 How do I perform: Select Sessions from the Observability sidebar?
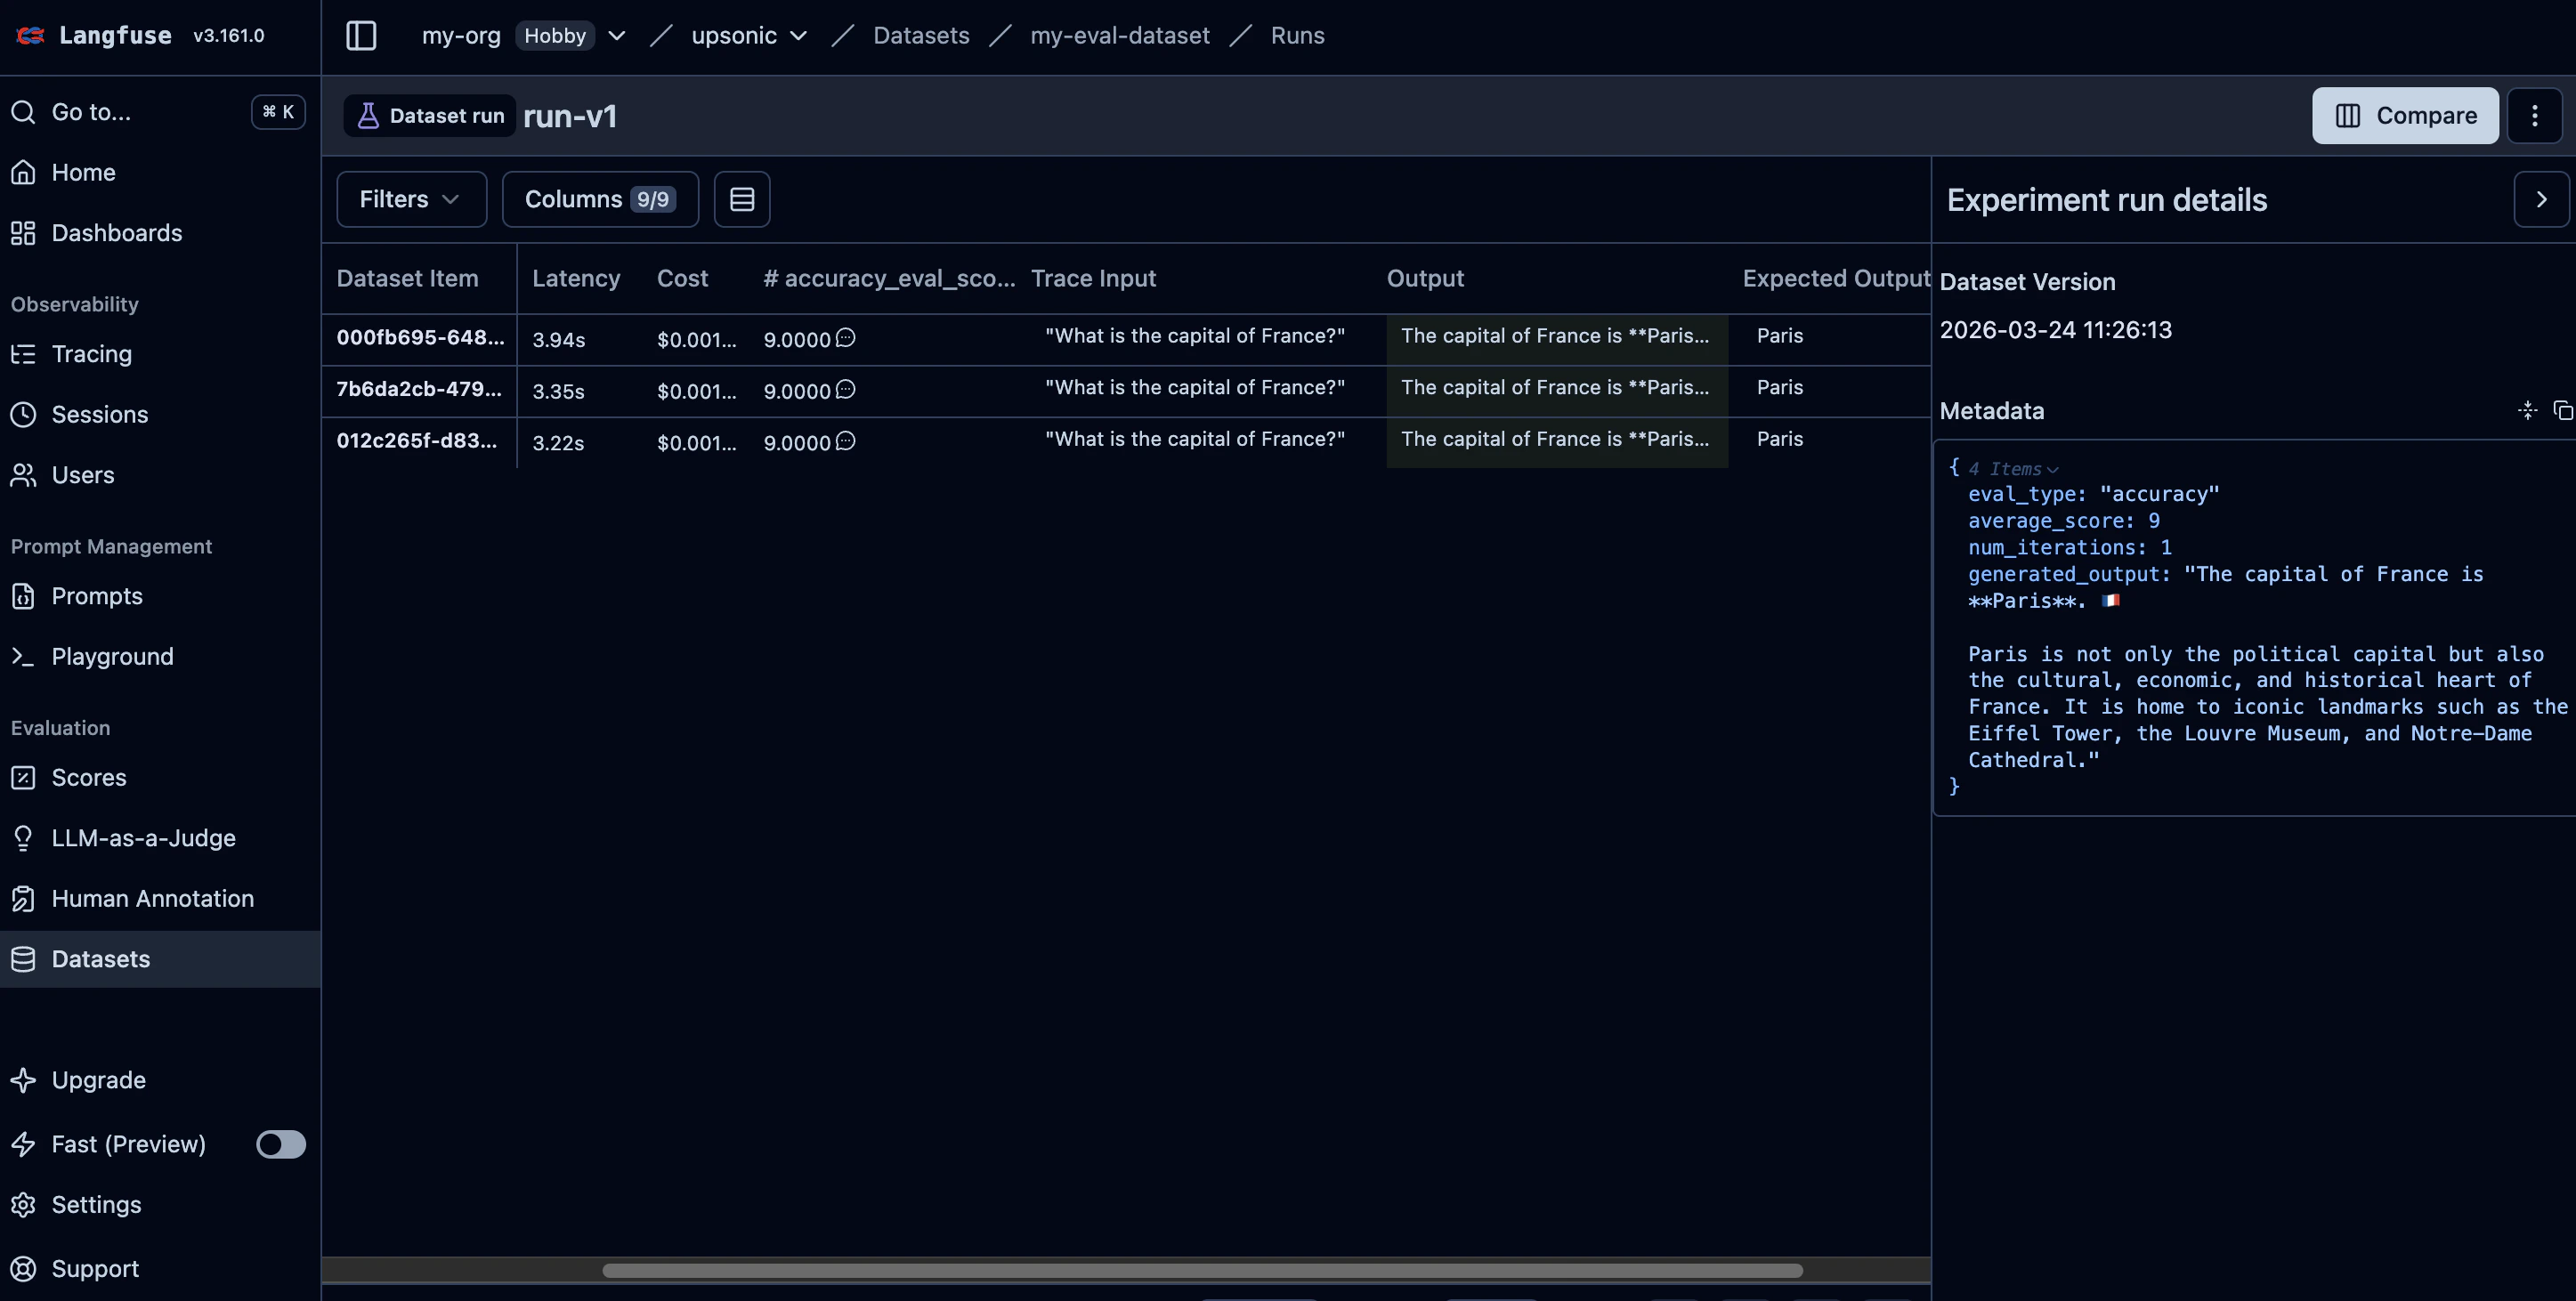pos(99,414)
